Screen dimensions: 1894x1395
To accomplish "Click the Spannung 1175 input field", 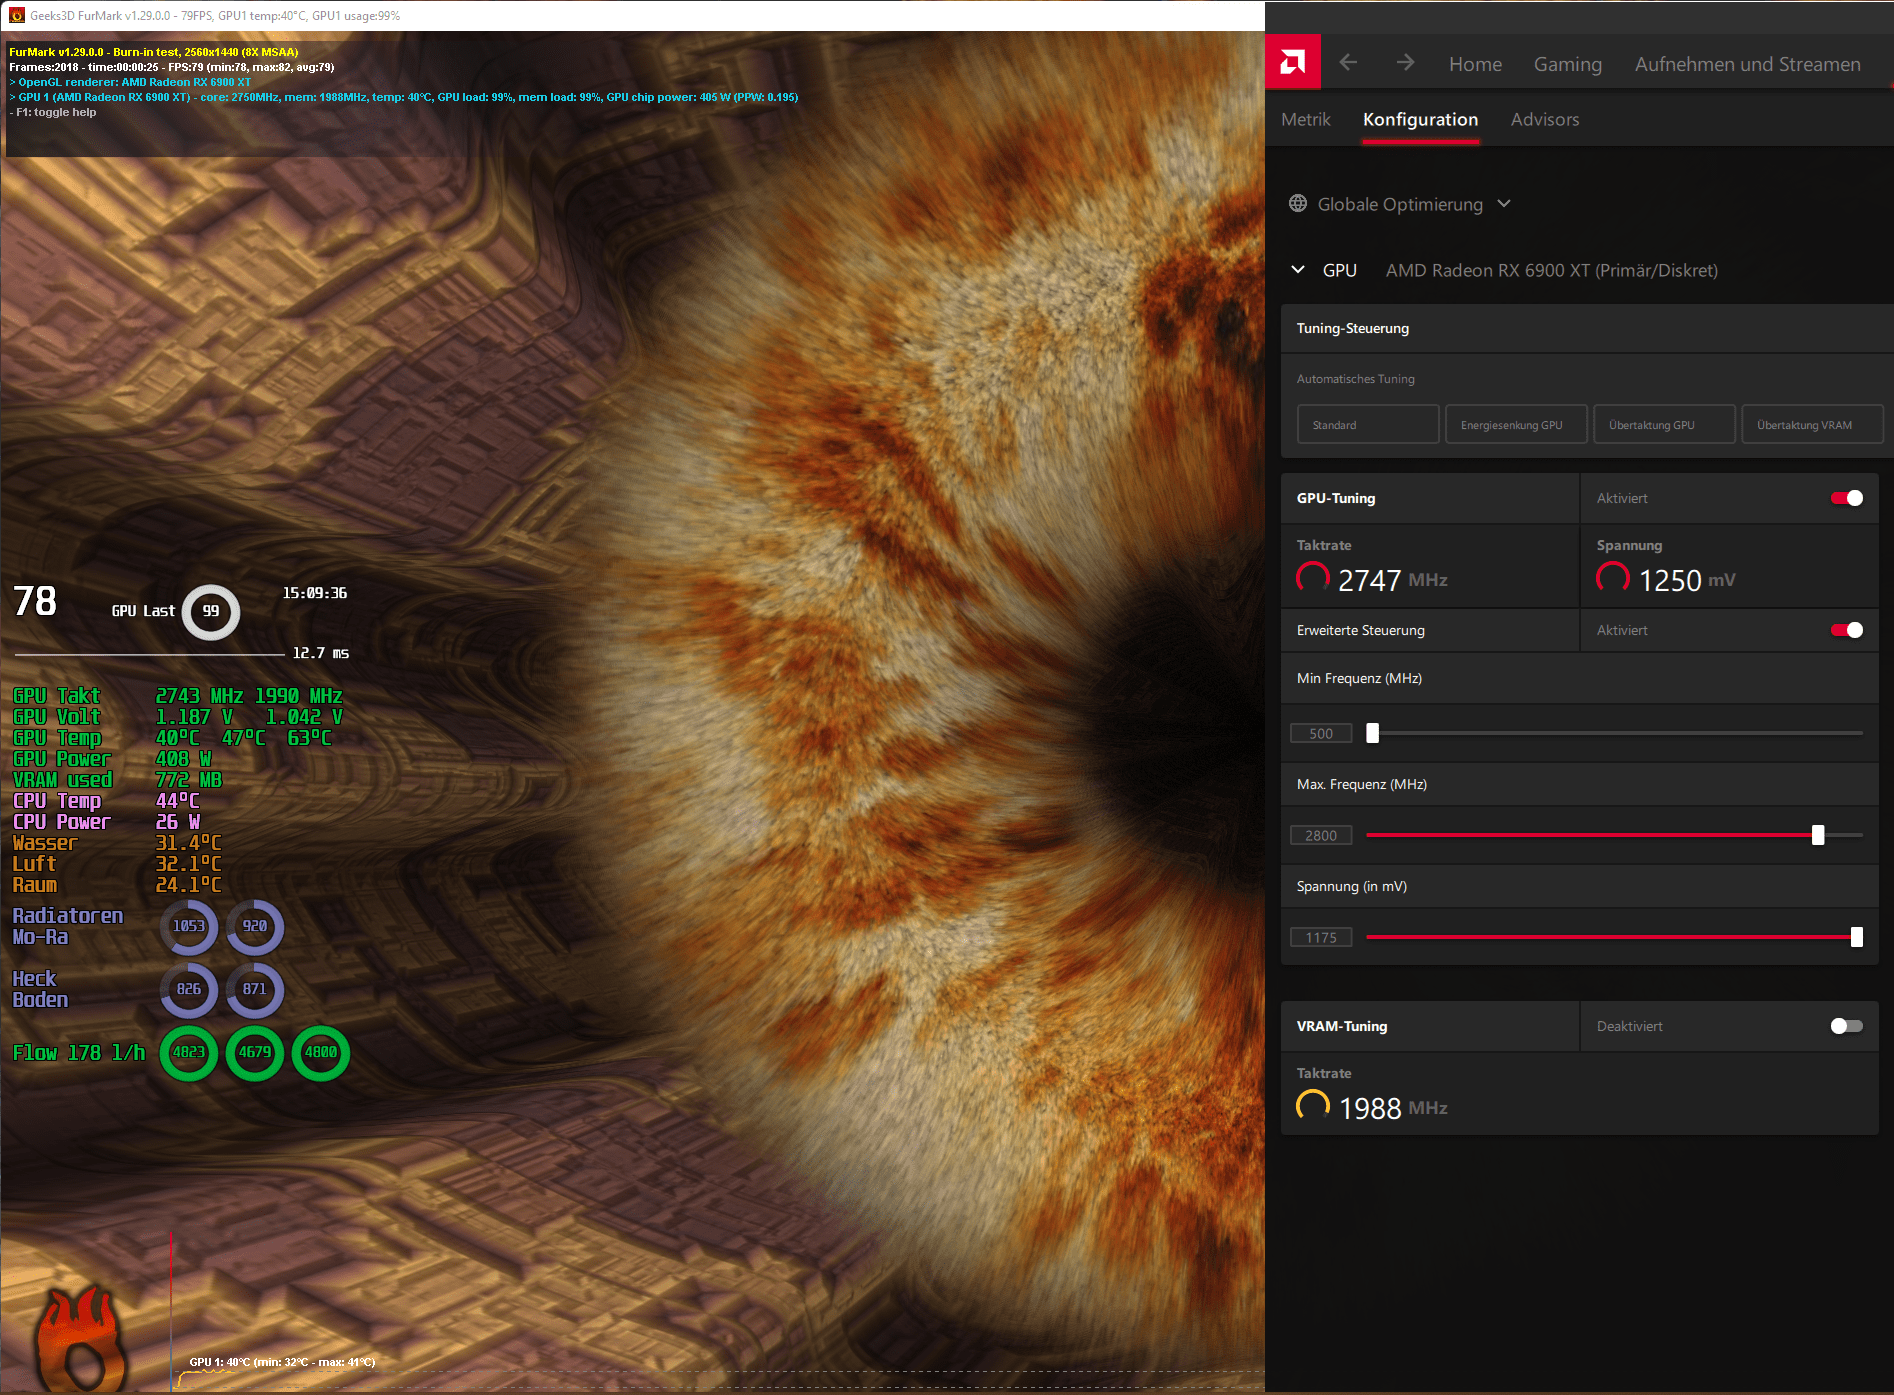I will pyautogui.click(x=1321, y=937).
